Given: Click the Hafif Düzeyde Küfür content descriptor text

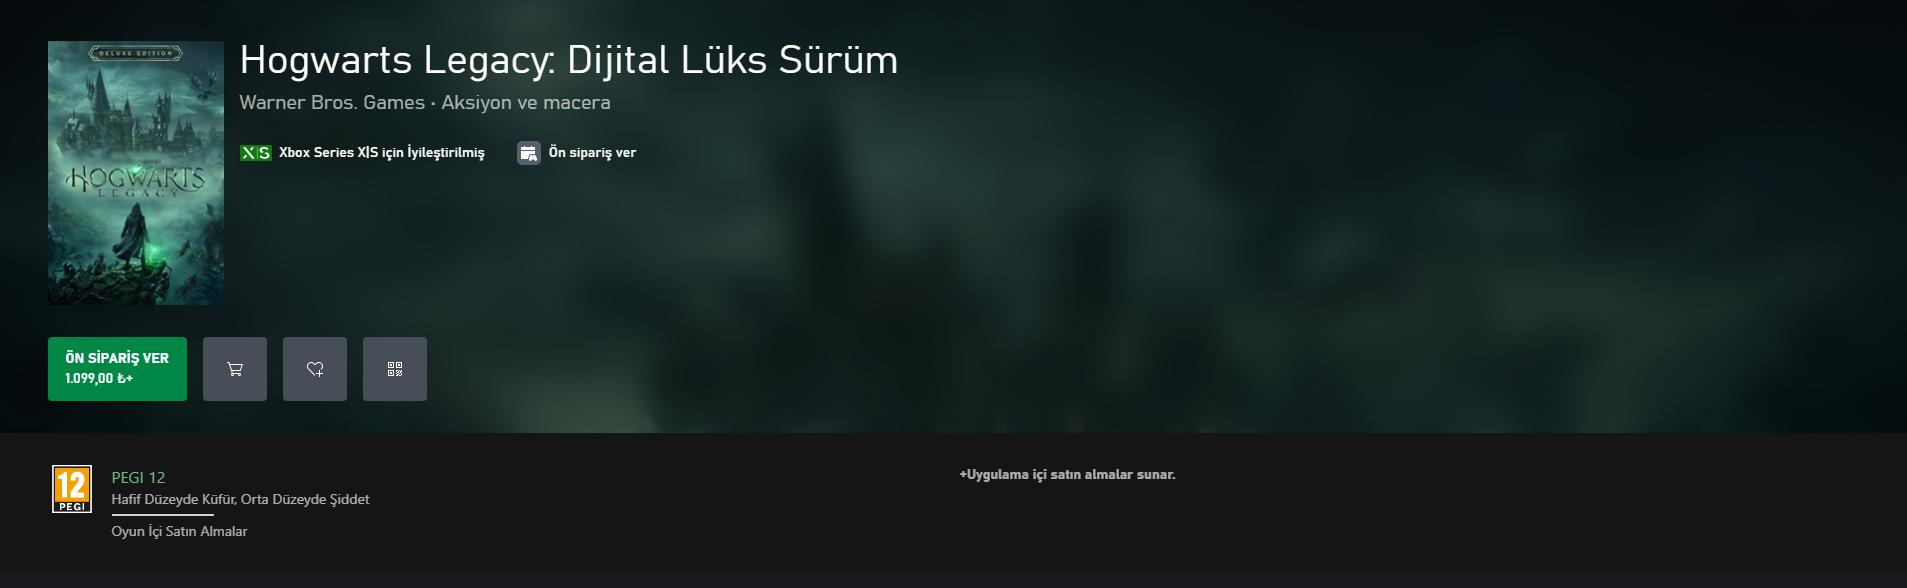Looking at the screenshot, I should click(x=172, y=499).
